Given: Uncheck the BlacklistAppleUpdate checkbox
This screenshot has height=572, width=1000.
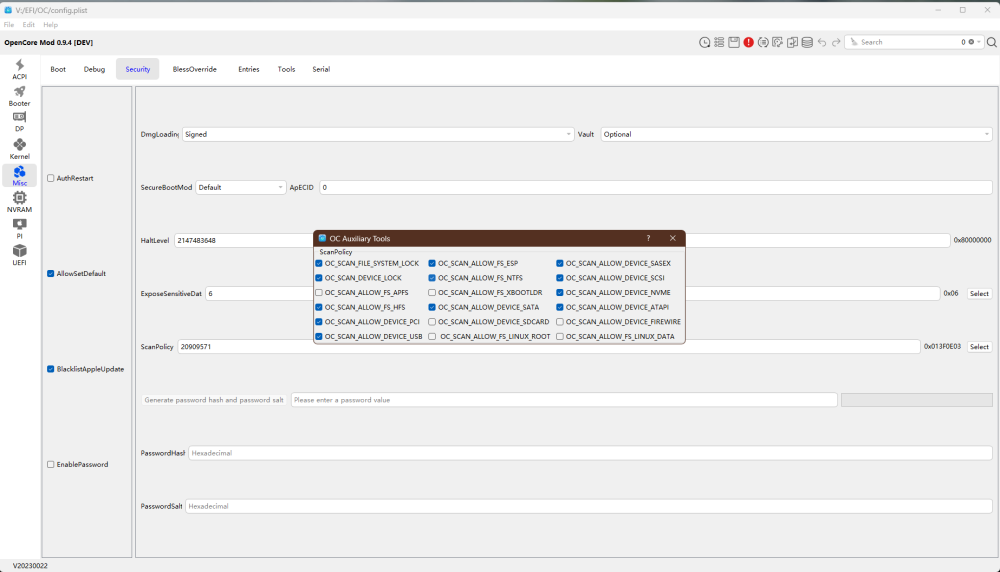Looking at the screenshot, I should point(50,369).
